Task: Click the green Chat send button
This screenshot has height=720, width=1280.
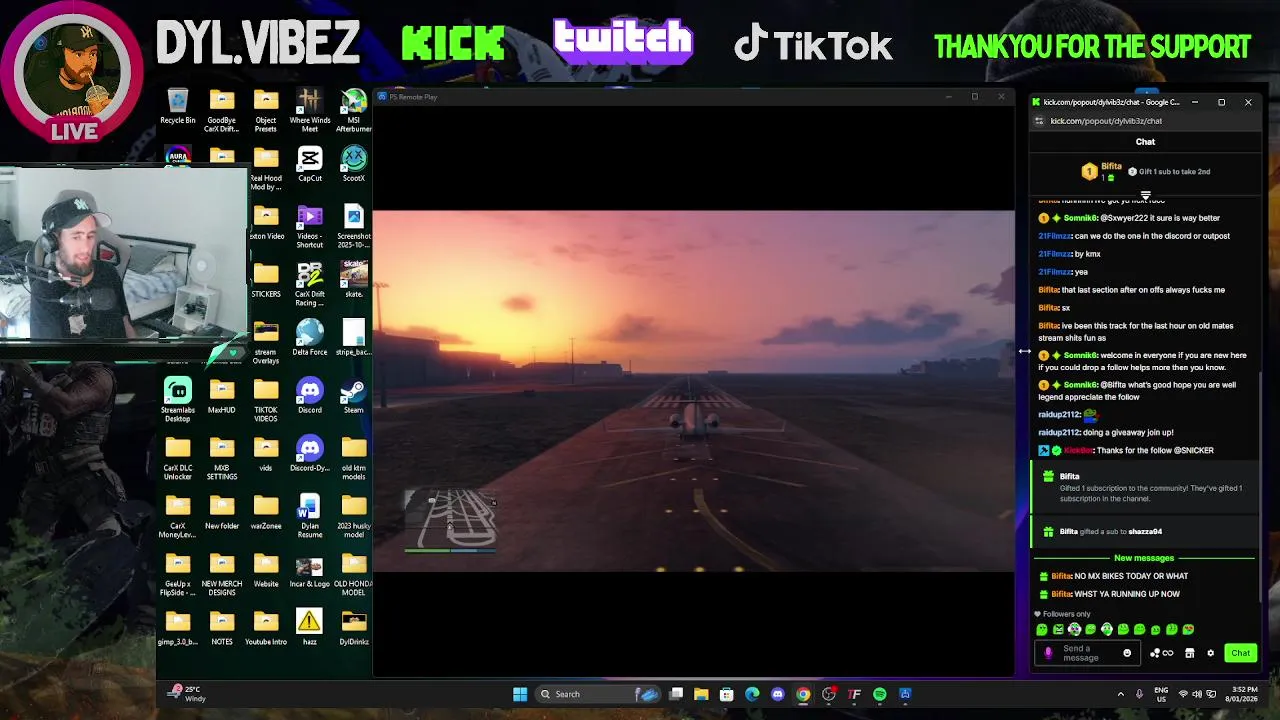Action: tap(1240, 653)
